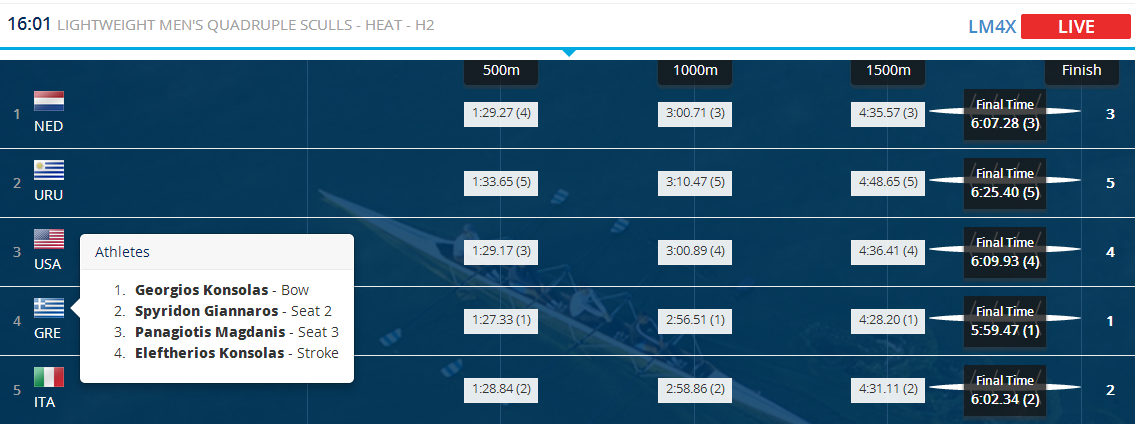This screenshot has height=424, width=1135.
Task: Click the blue expander arrow under the race title
Action: [568, 52]
